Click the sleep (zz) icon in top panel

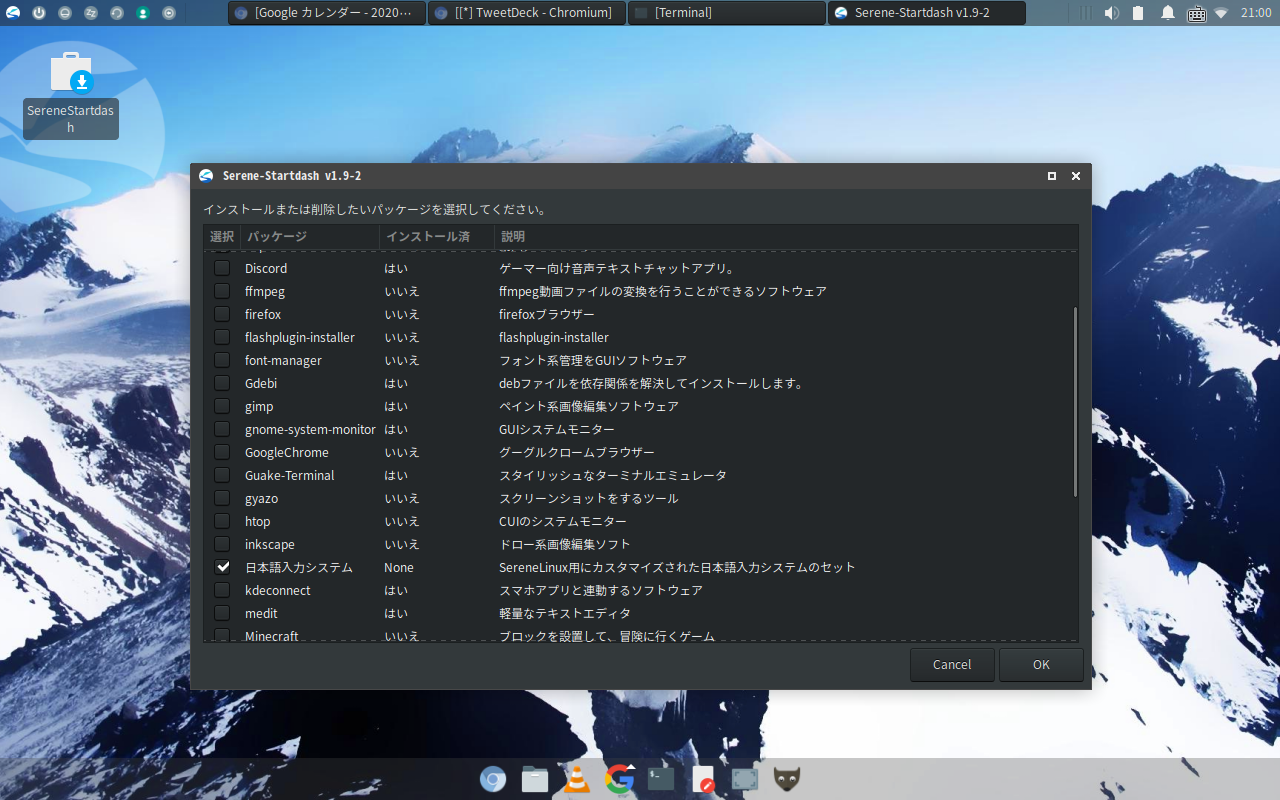tap(91, 13)
